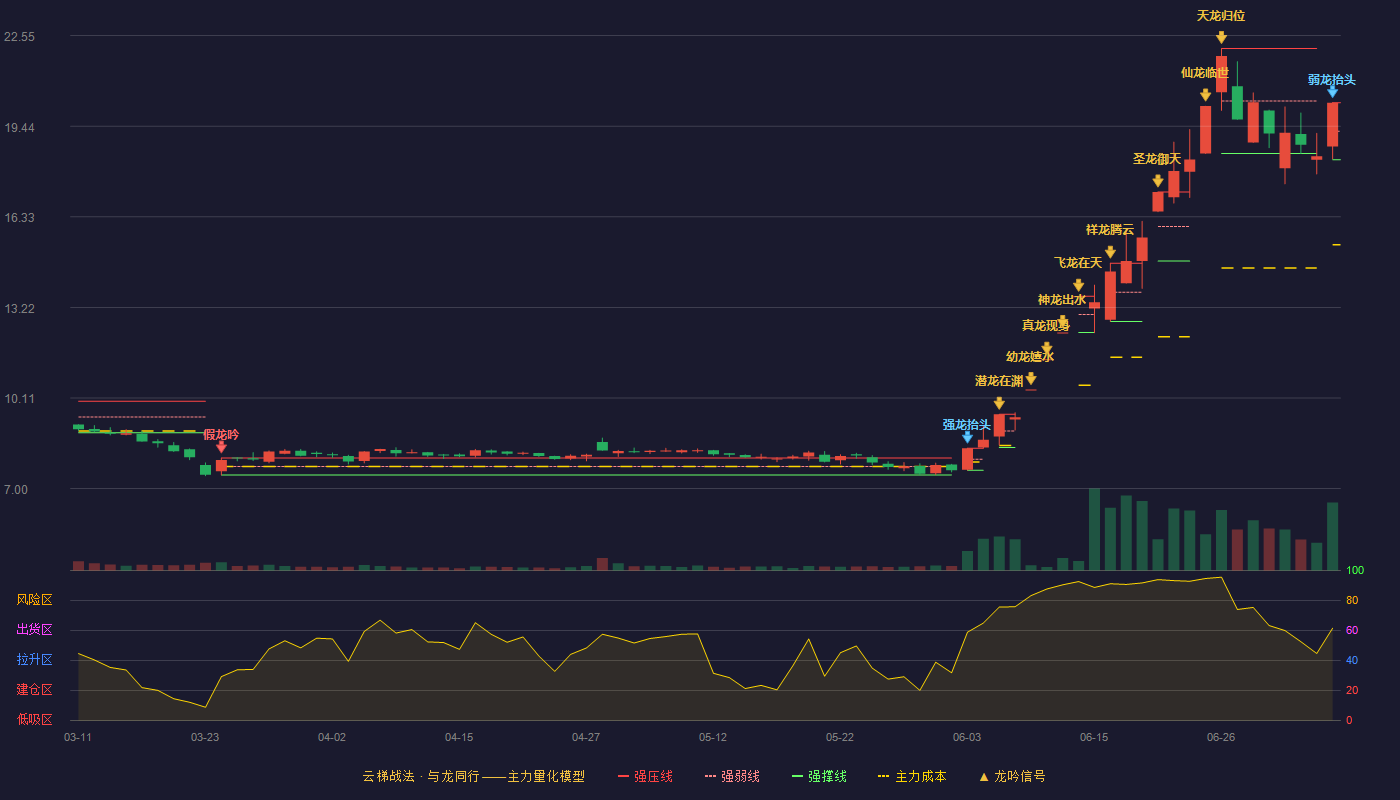Click the 22.55 price axis label
This screenshot has width=1400, height=800.
(x=20, y=37)
